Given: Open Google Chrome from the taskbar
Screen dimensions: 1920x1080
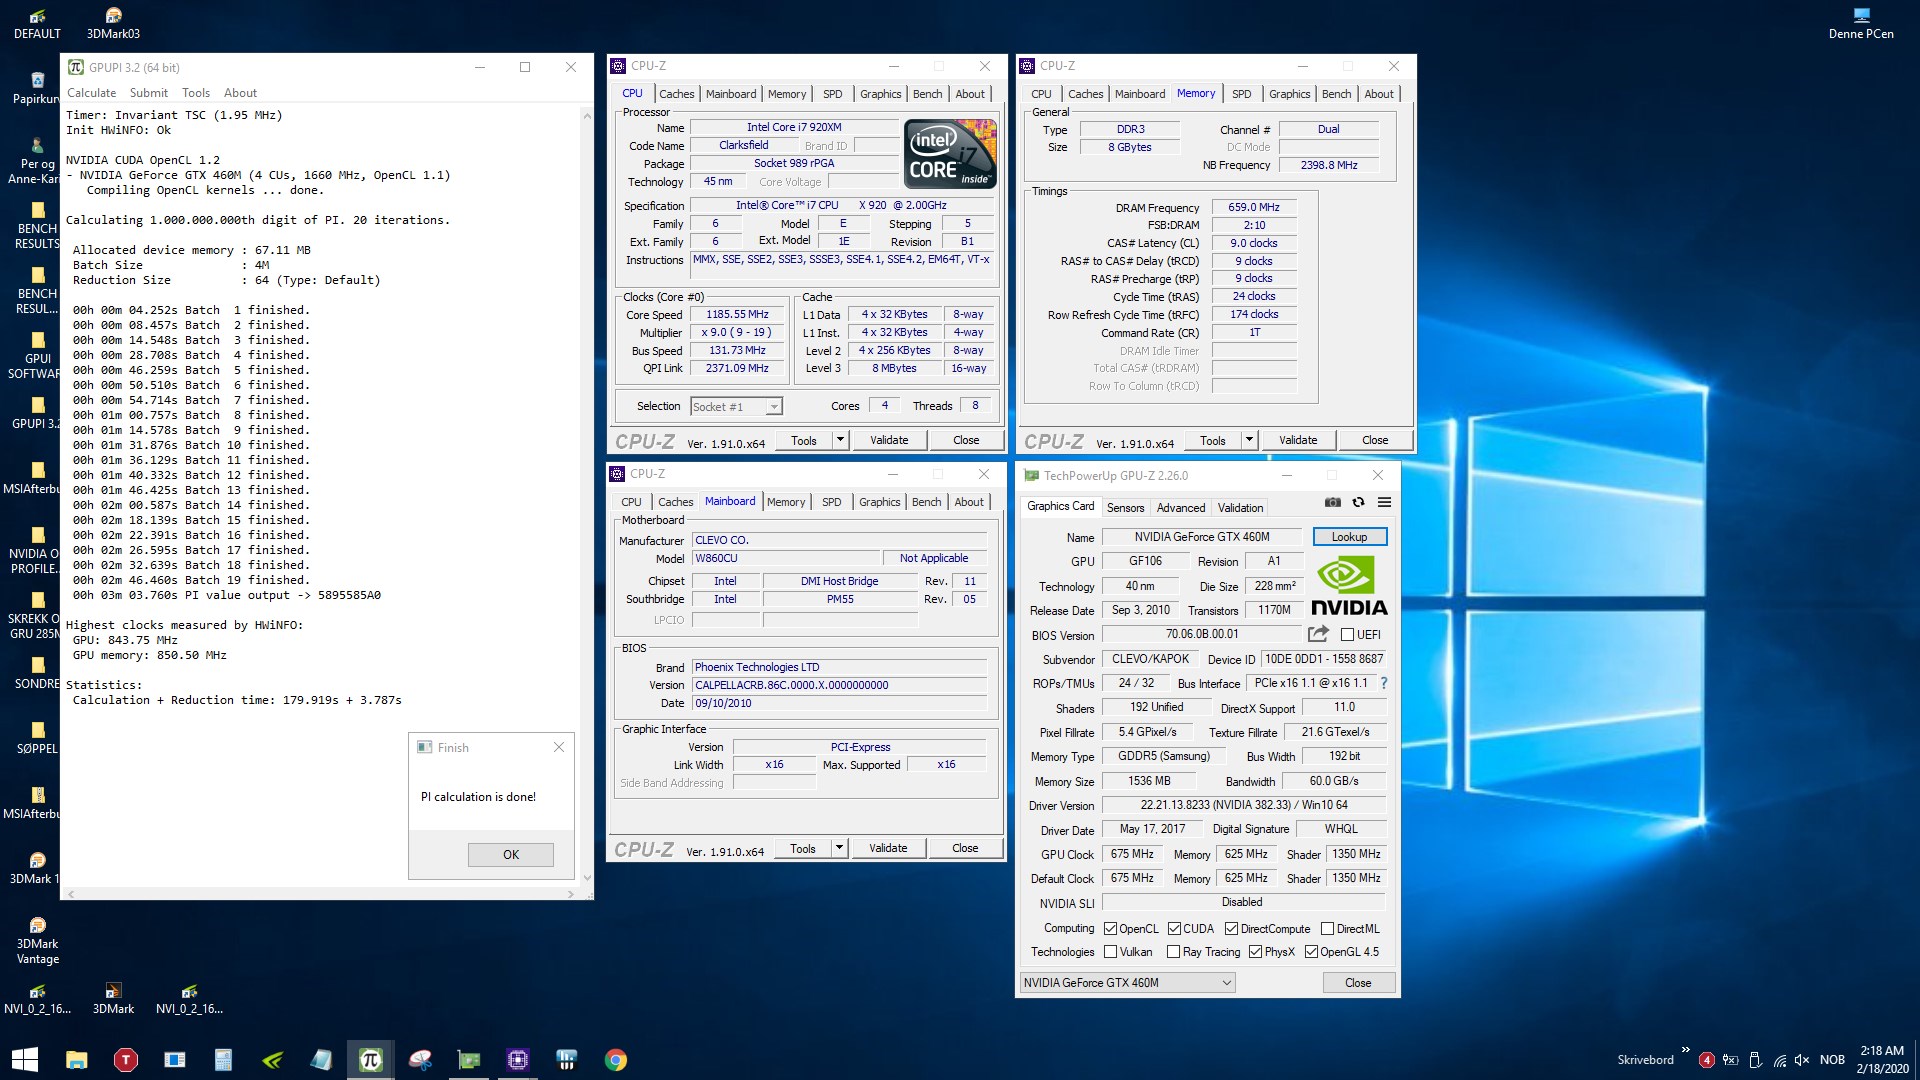Looking at the screenshot, I should pos(616,1060).
